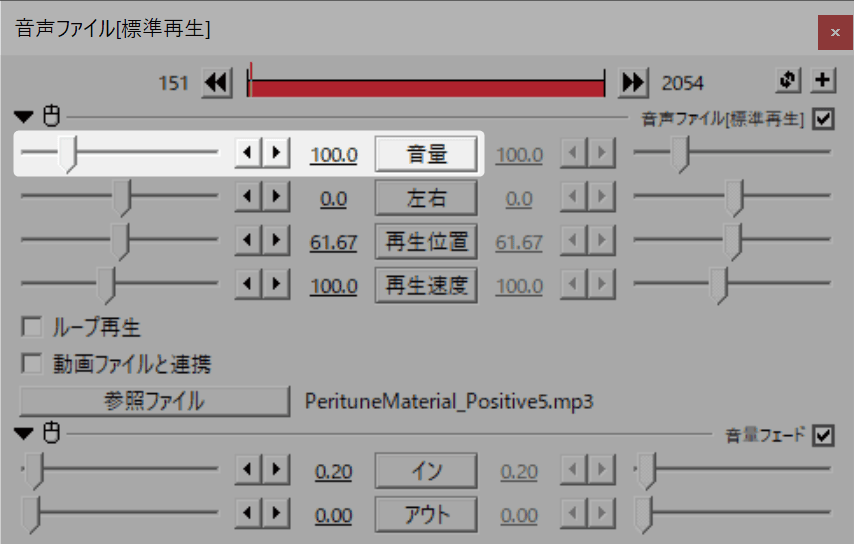Disable the 音量フェード checkbox
Screen dimensions: 854x544
tap(823, 435)
